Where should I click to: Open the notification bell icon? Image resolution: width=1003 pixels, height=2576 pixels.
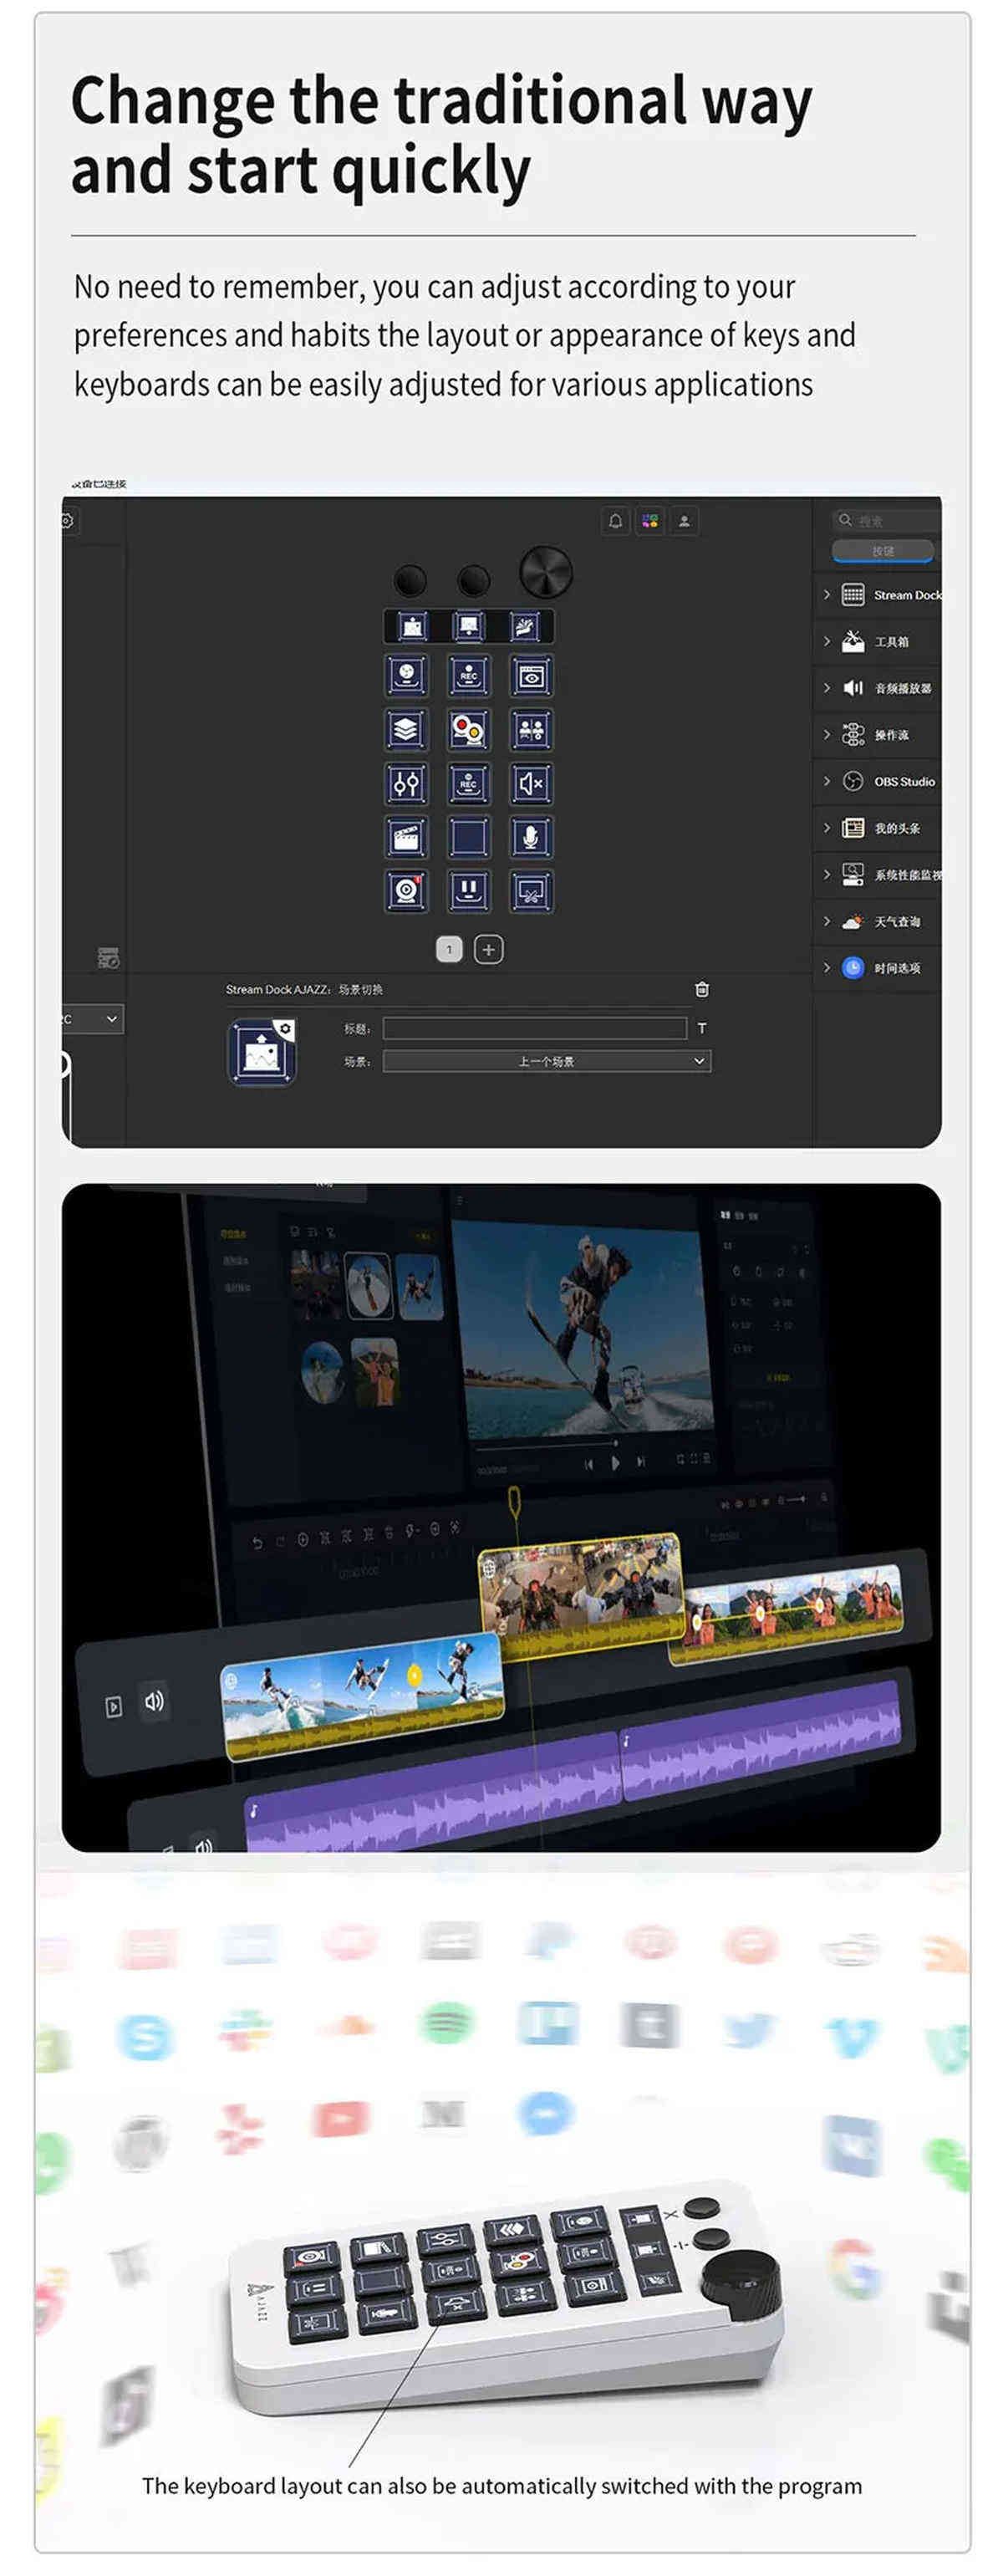click(x=615, y=521)
